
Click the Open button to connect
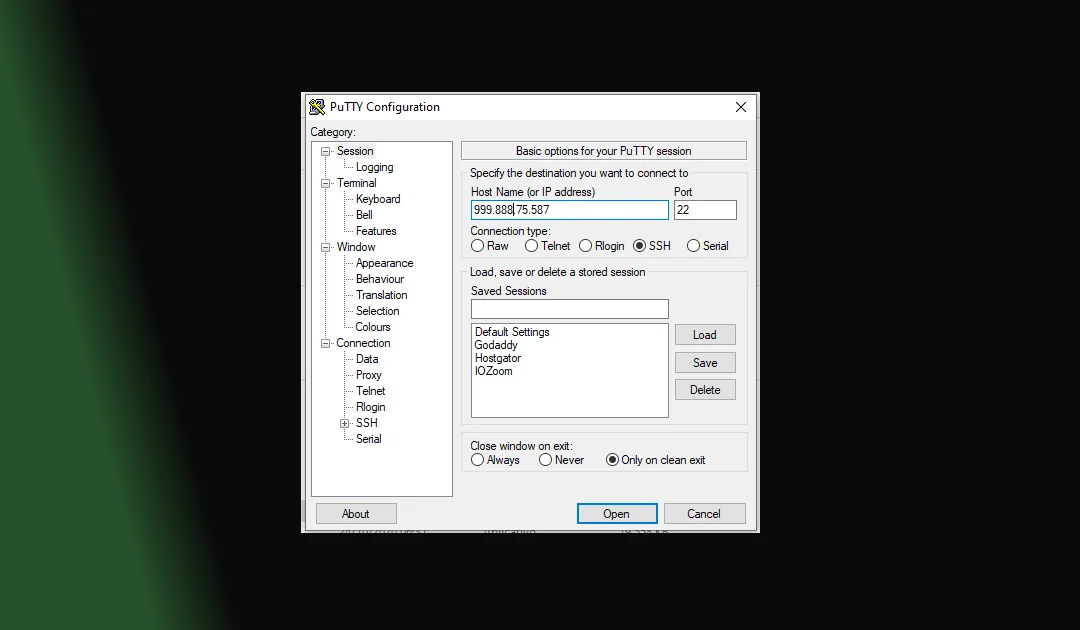coord(617,514)
